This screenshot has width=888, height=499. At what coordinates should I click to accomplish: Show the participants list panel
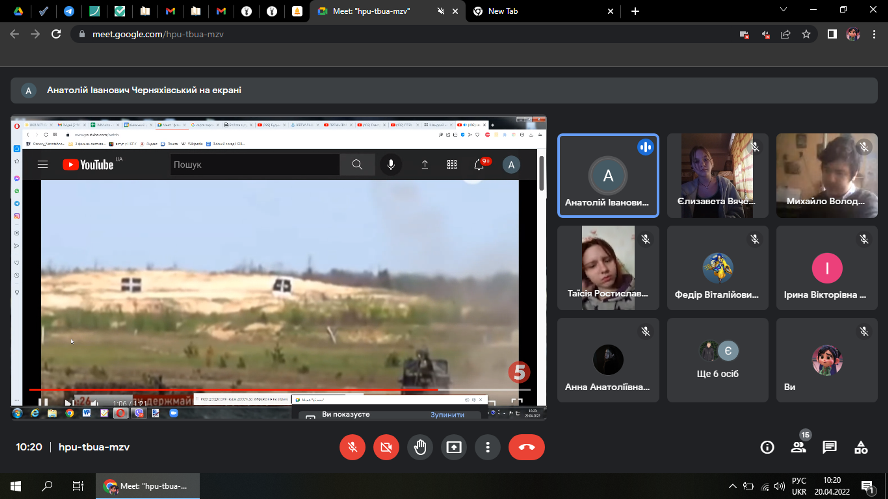click(798, 447)
